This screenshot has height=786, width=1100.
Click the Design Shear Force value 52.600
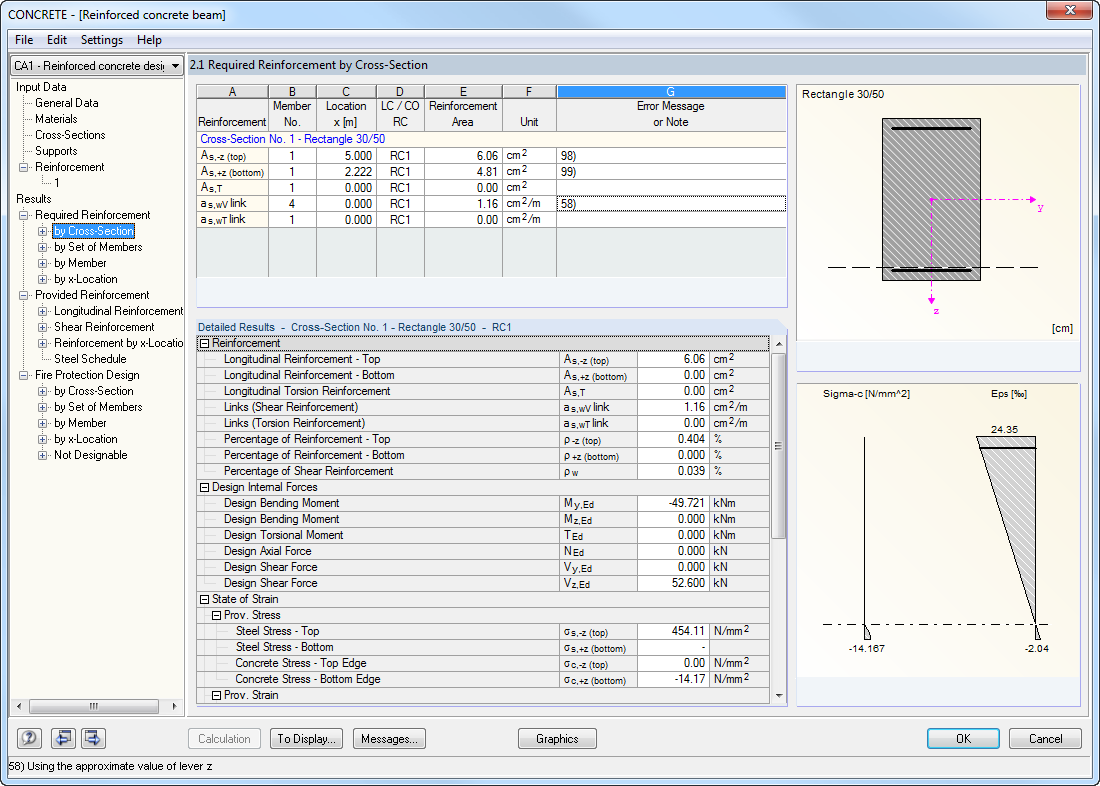click(673, 583)
